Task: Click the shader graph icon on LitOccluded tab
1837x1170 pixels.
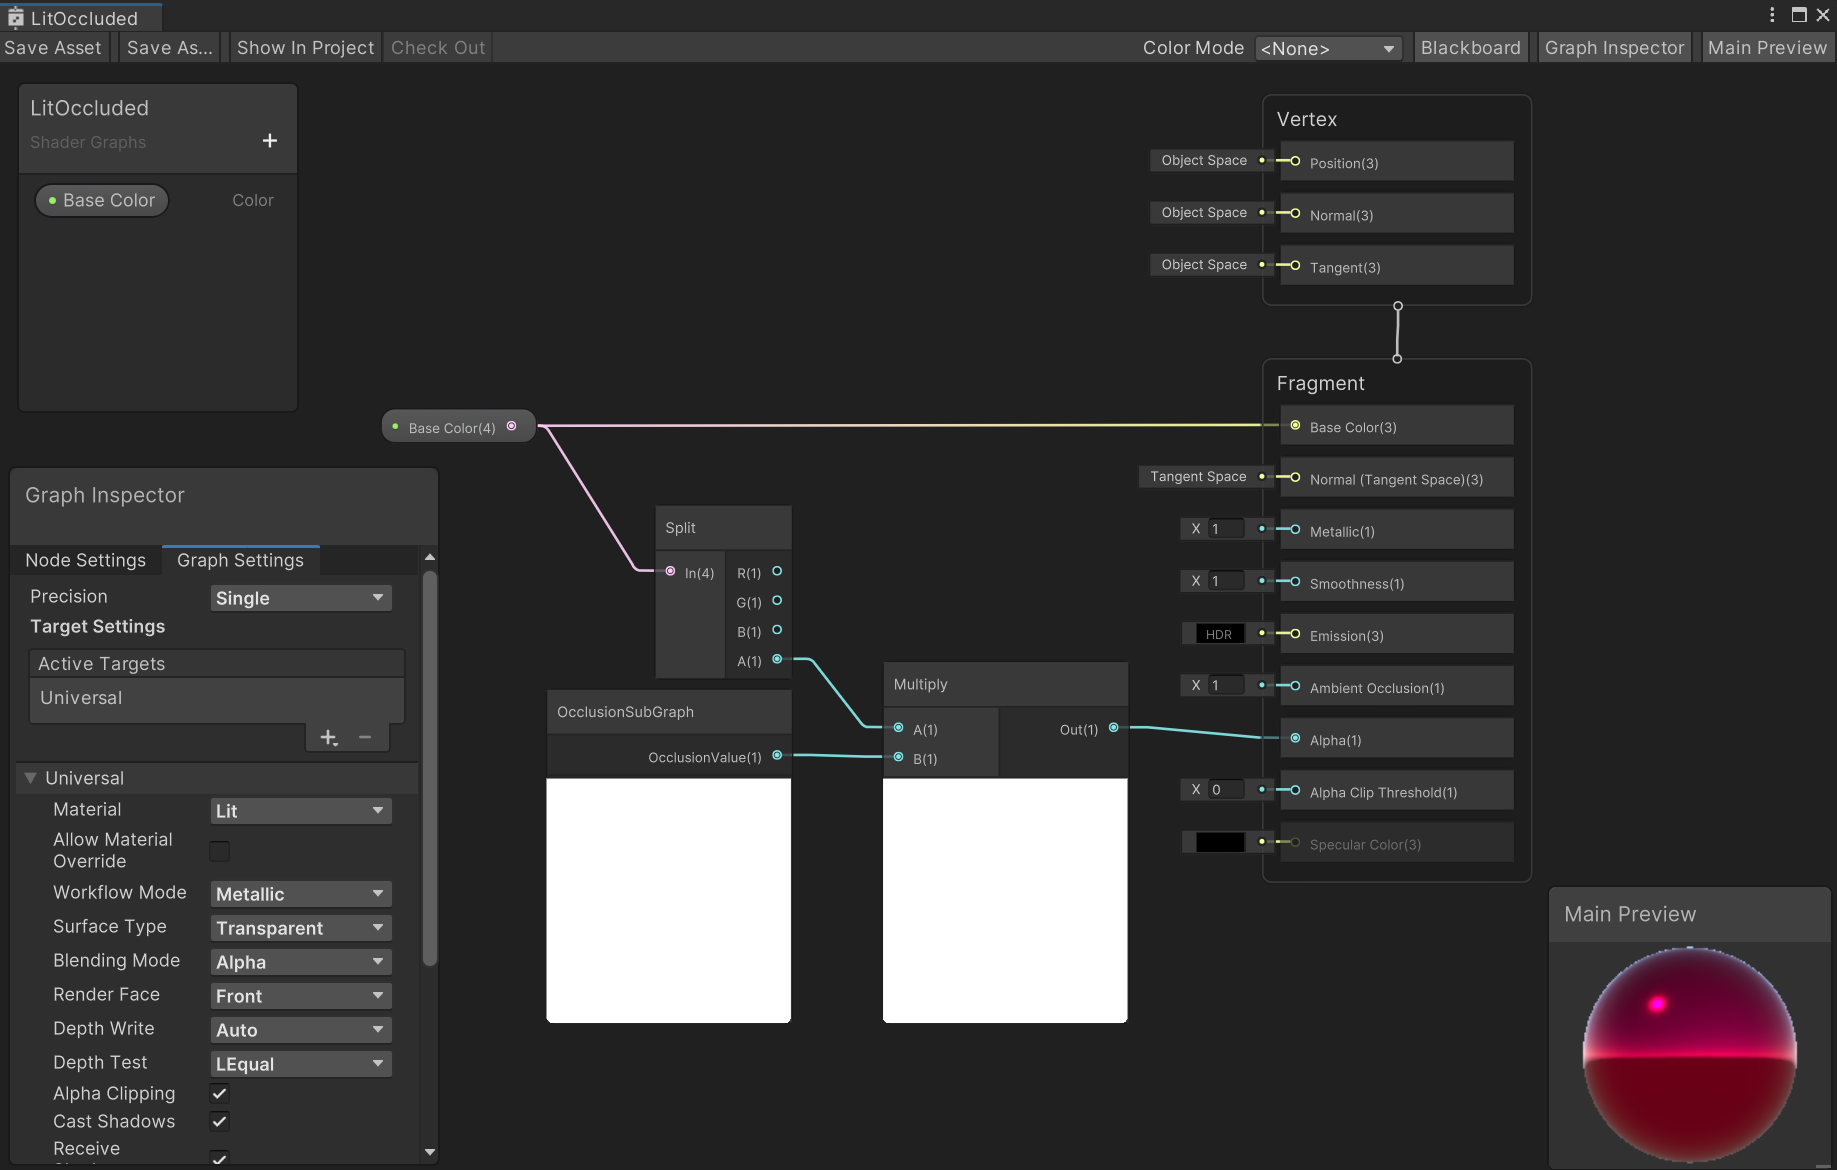Action: click(14, 17)
